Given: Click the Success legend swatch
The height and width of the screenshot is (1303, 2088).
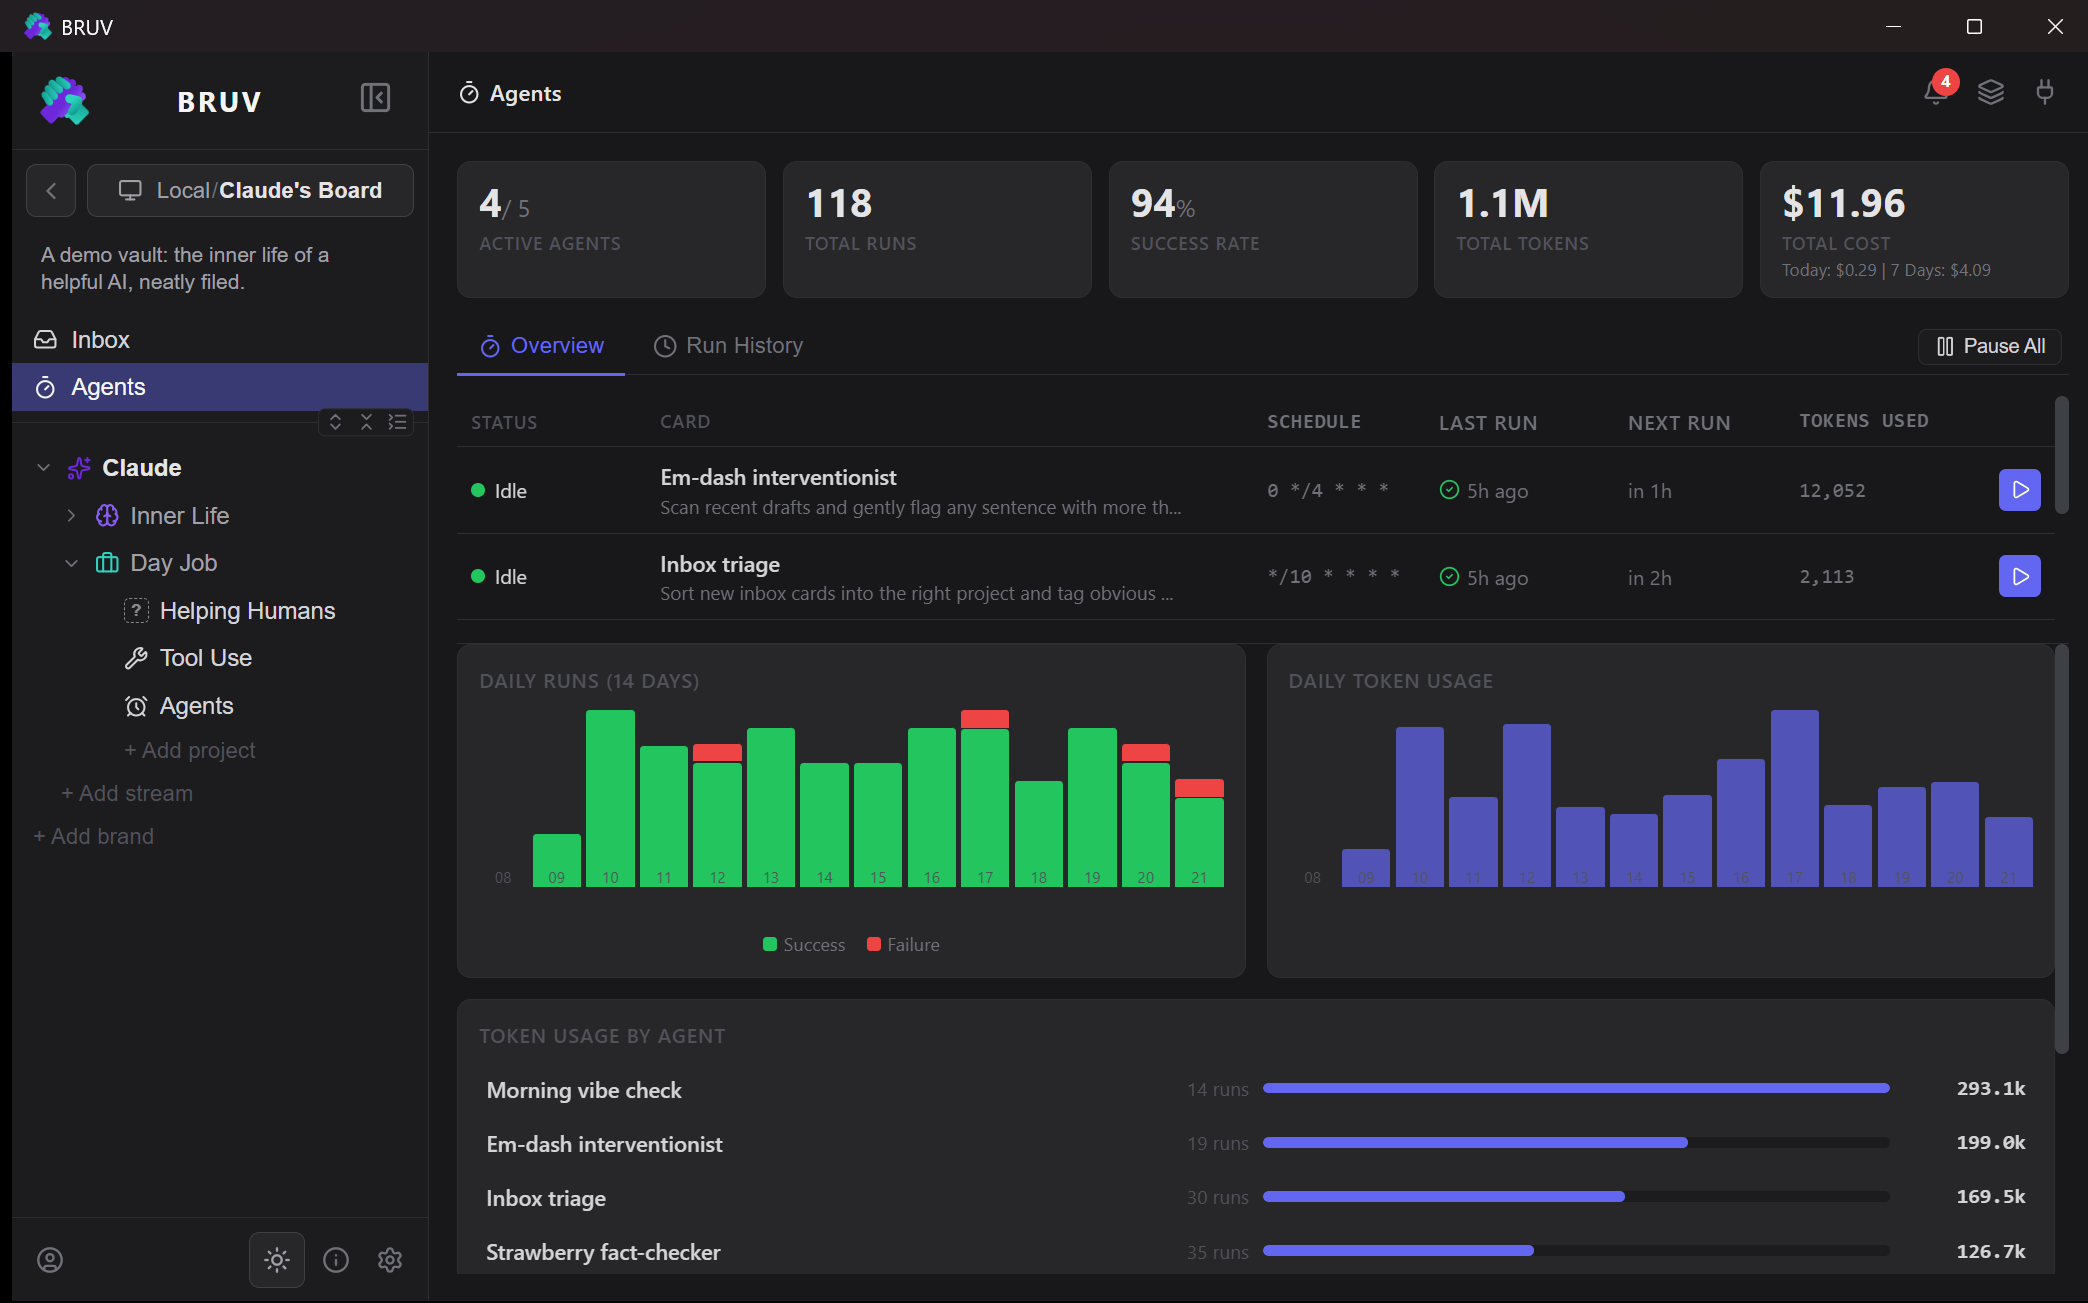Looking at the screenshot, I should tap(770, 944).
